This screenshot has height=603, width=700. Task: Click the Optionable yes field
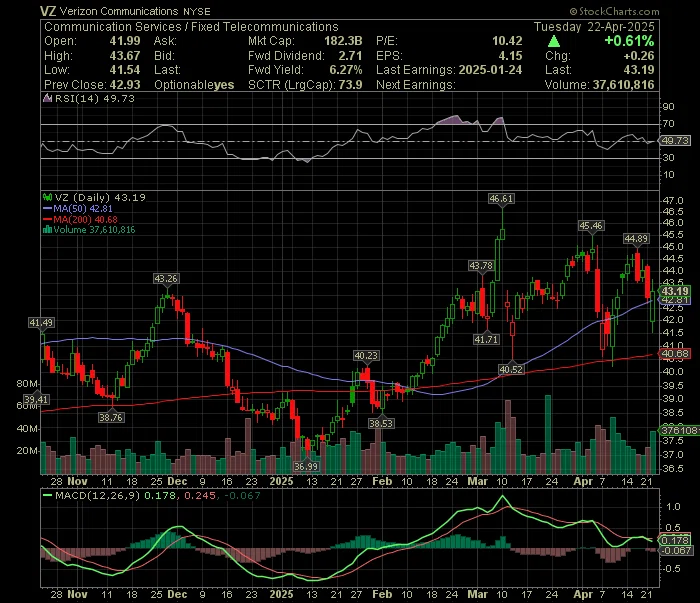(x=194, y=85)
